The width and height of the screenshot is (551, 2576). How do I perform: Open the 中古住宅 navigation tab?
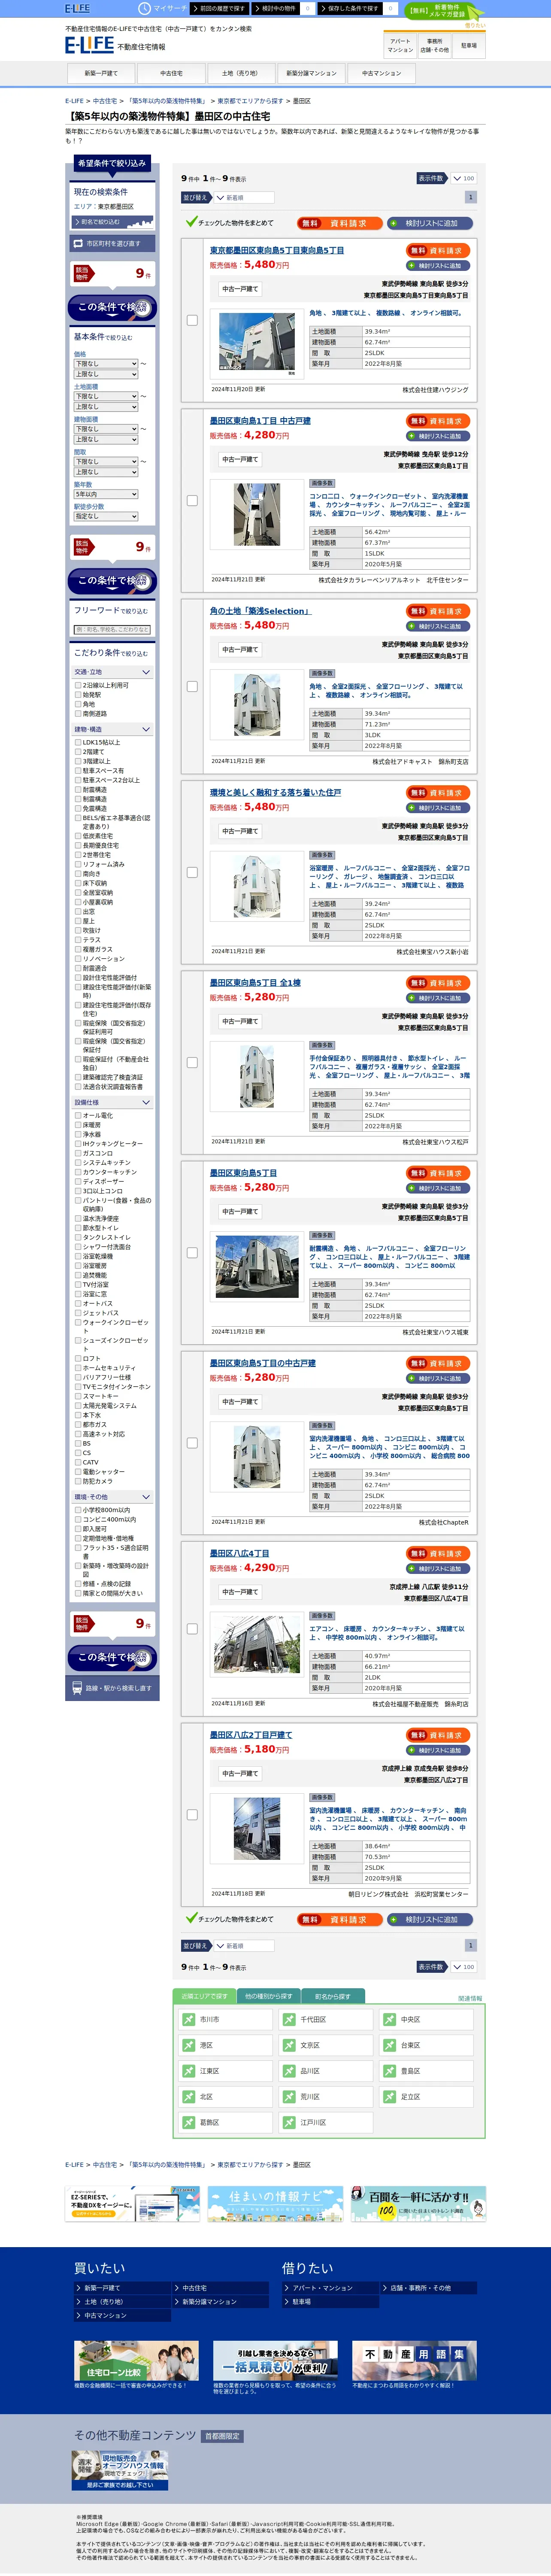(x=171, y=73)
